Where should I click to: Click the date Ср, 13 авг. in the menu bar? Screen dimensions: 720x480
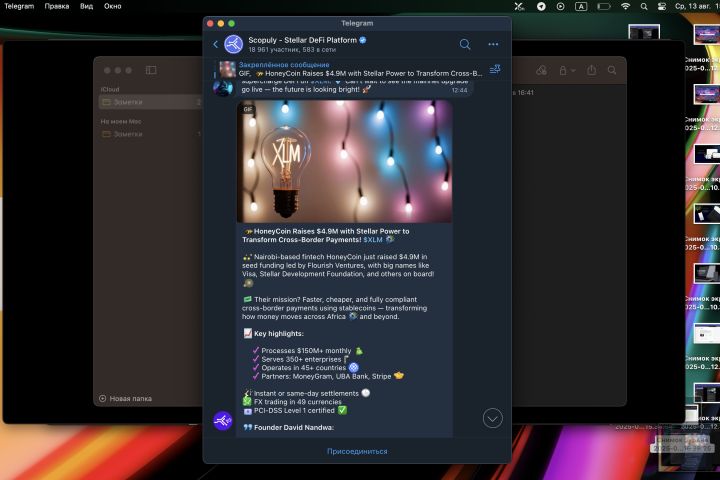click(x=694, y=6)
